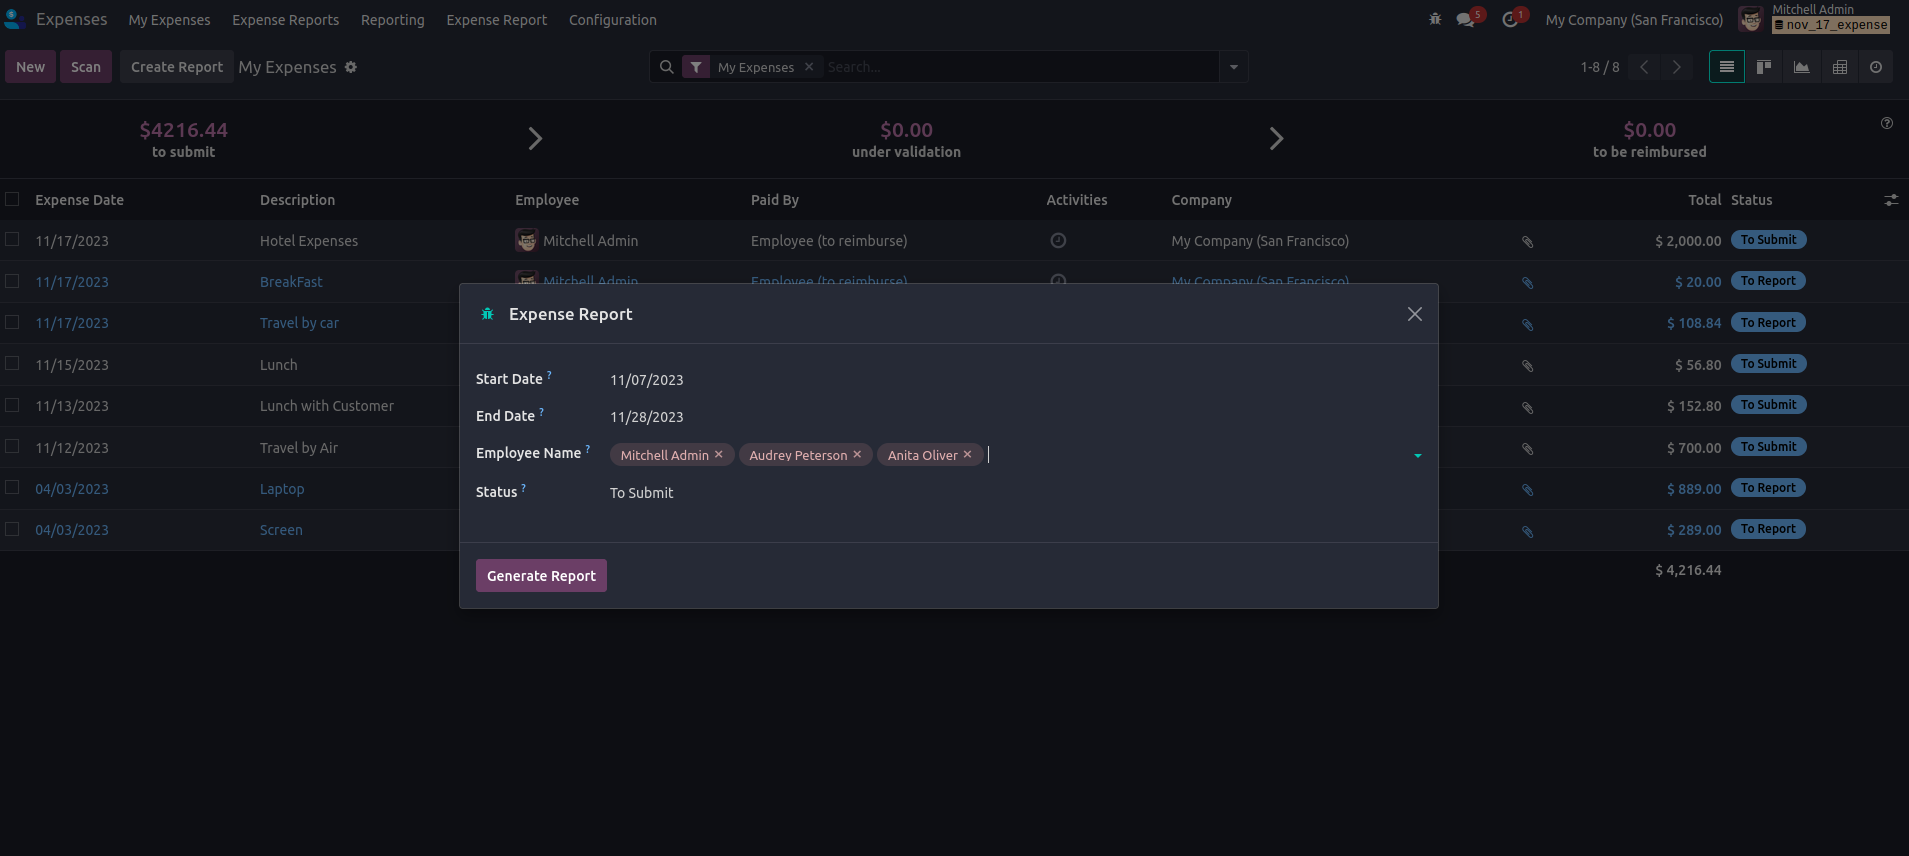
Task: Select the 11/15/2023 Lunch row checkbox
Action: tap(12, 363)
